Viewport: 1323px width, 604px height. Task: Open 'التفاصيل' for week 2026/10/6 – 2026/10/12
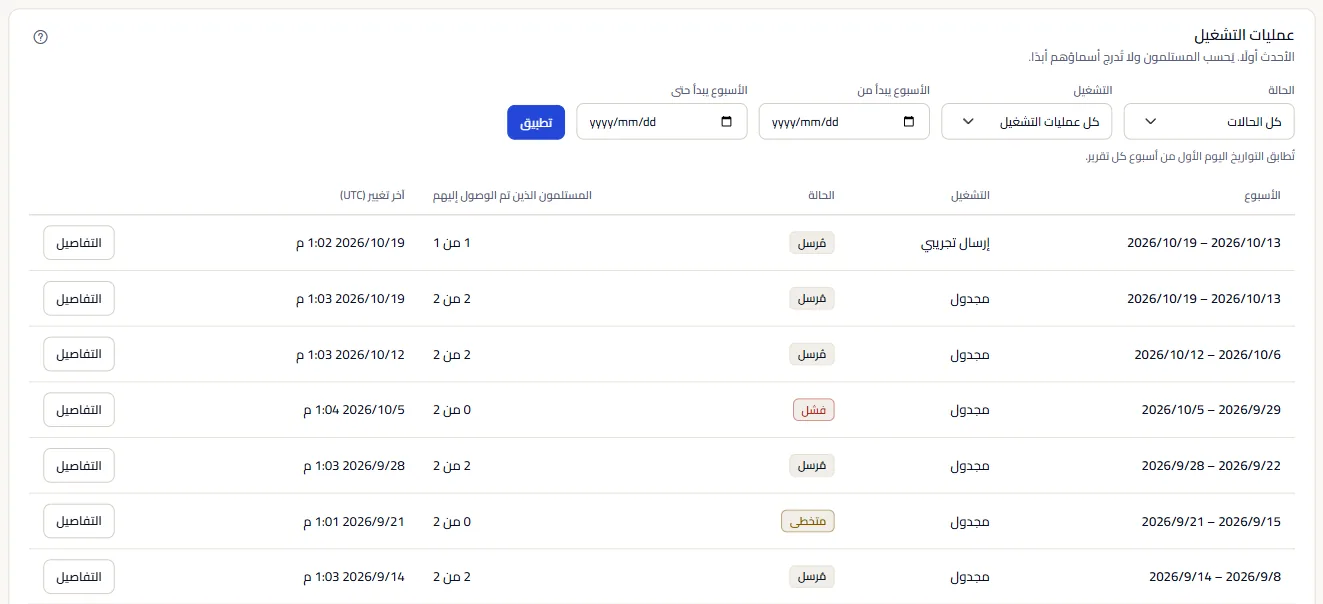point(79,354)
